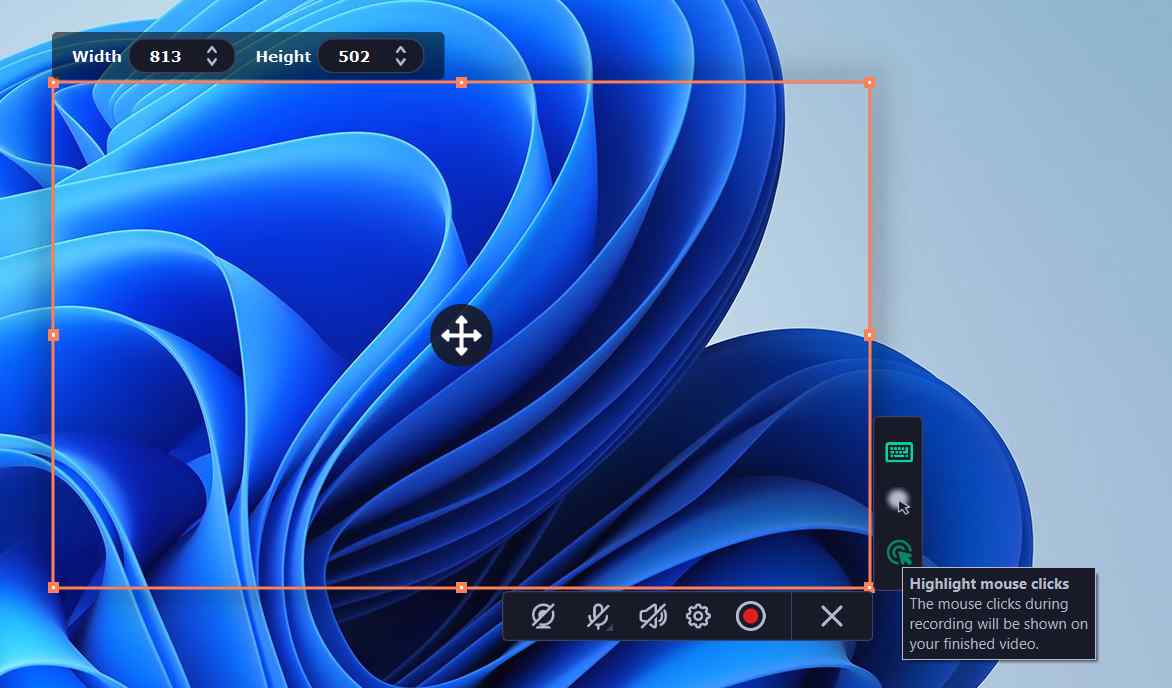Click right-middle handle of capture frame
This screenshot has height=688, width=1172.
click(x=869, y=335)
